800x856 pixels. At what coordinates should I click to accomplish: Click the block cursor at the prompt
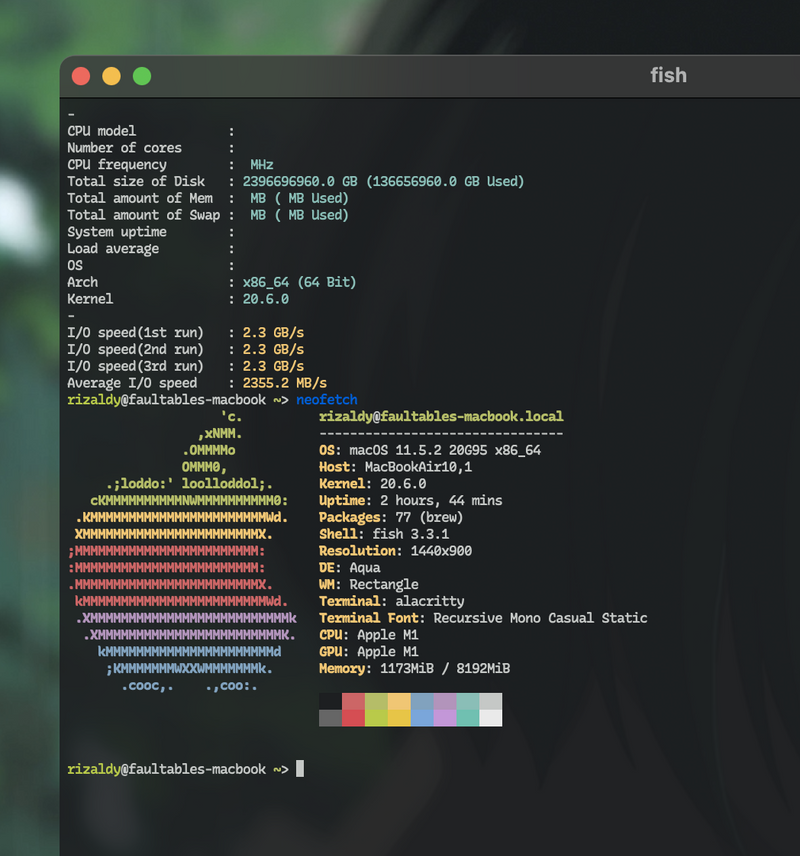pyautogui.click(x=300, y=769)
